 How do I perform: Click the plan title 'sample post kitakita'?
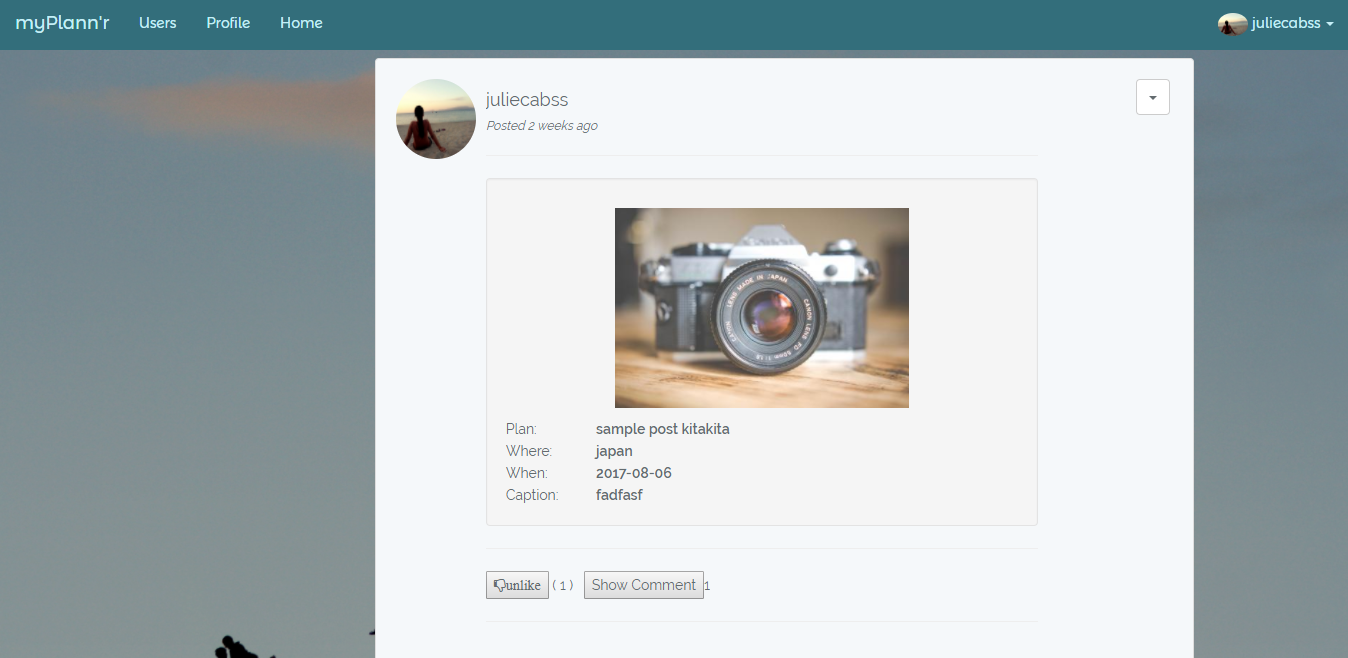click(662, 429)
